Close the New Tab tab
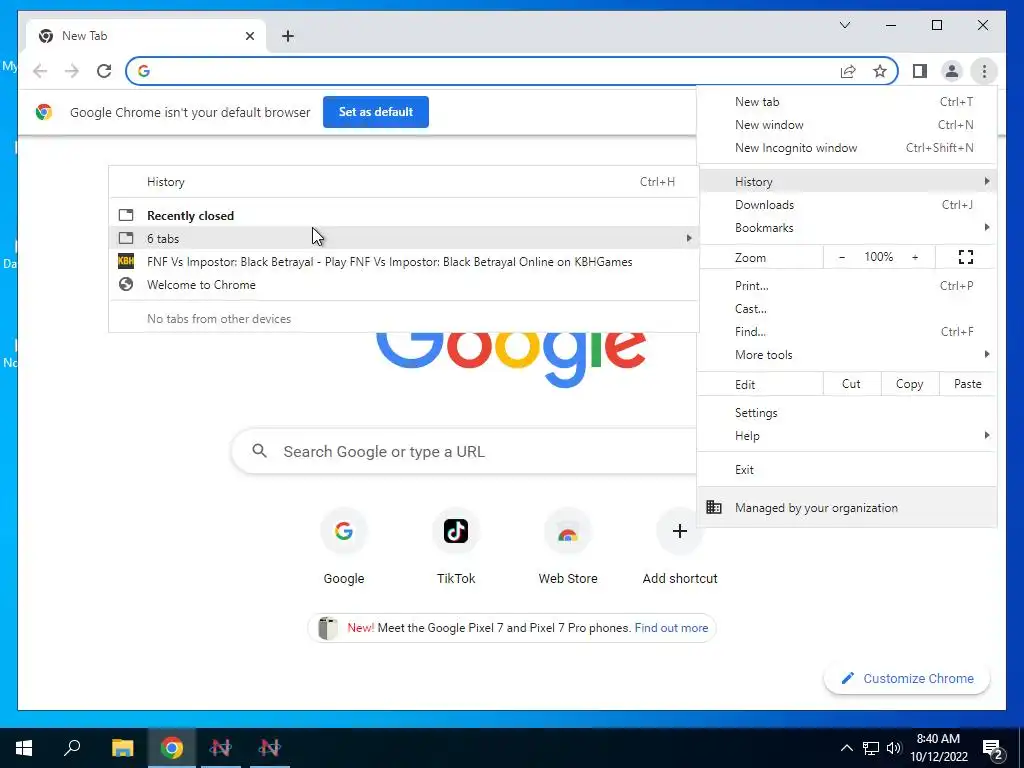Image resolution: width=1024 pixels, height=768 pixels. (x=249, y=36)
